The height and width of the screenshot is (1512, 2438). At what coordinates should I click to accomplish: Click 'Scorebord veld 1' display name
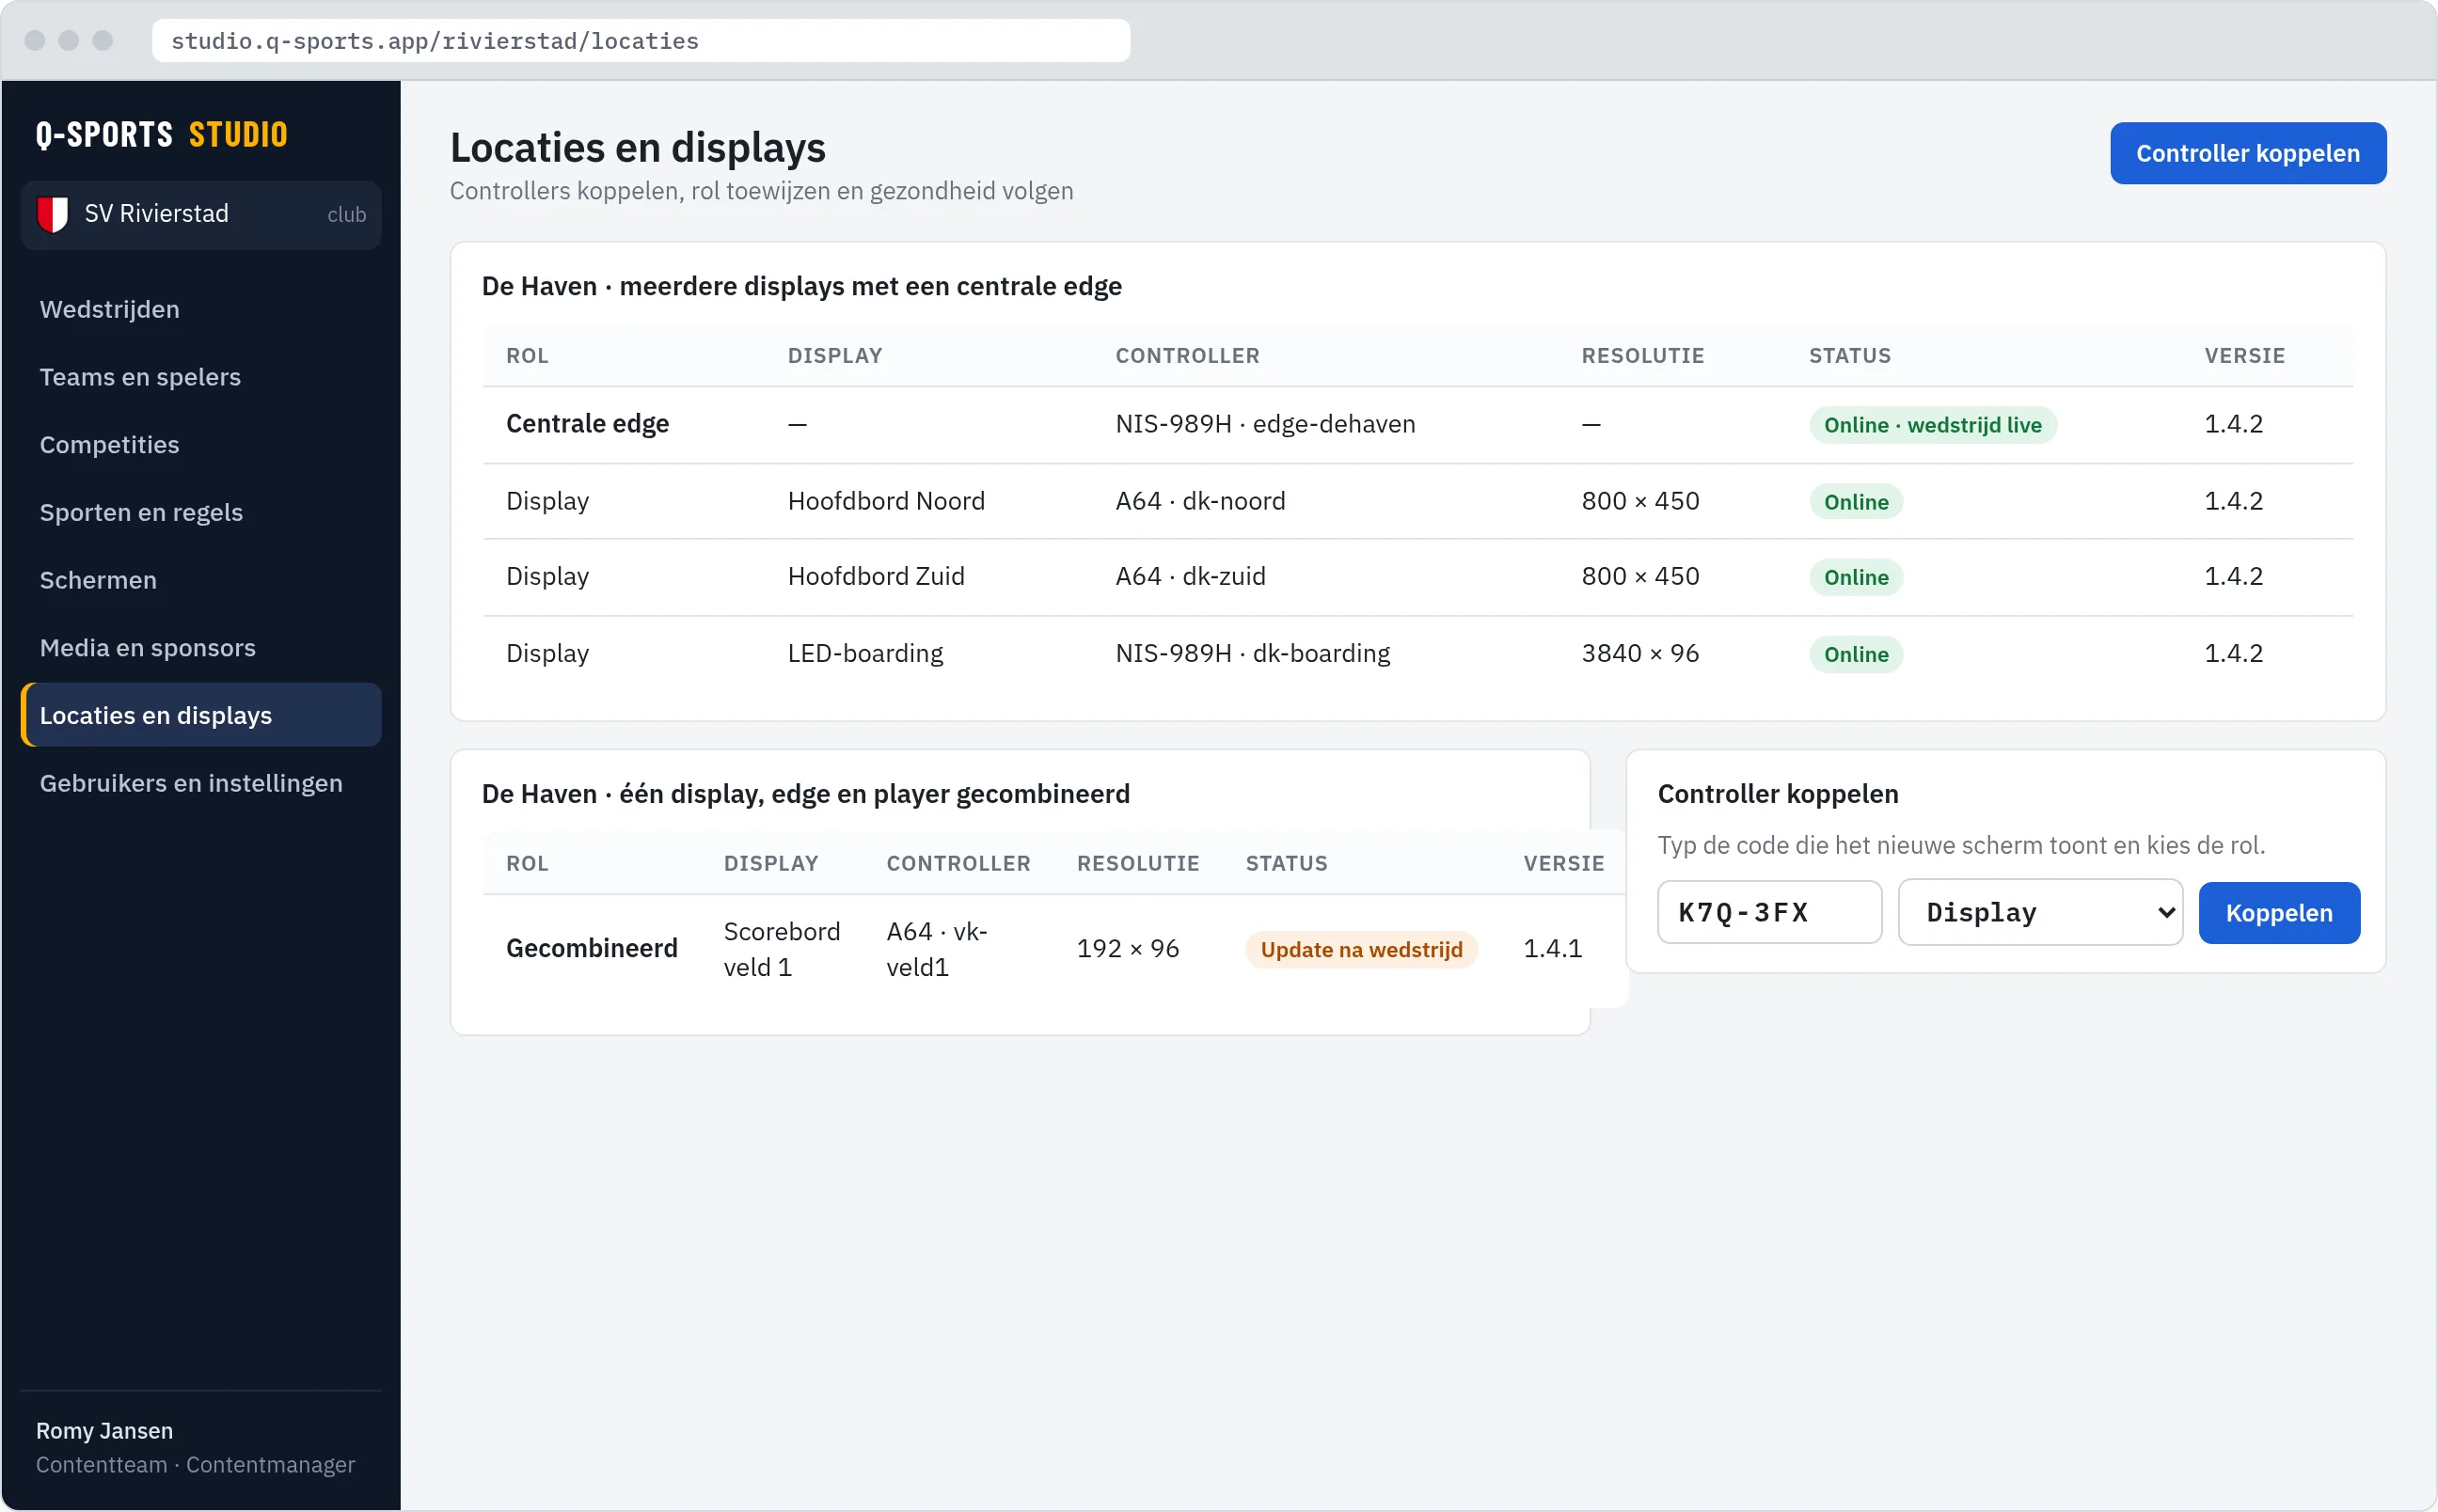tap(782, 949)
